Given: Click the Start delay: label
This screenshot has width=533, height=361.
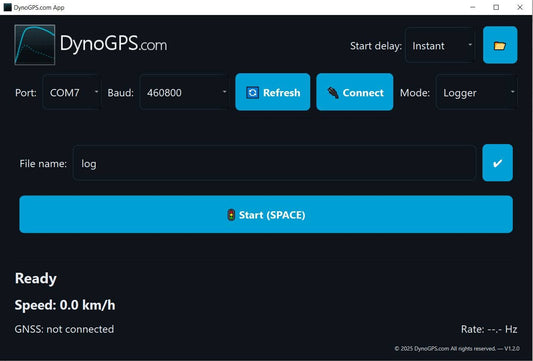Looking at the screenshot, I should point(376,46).
